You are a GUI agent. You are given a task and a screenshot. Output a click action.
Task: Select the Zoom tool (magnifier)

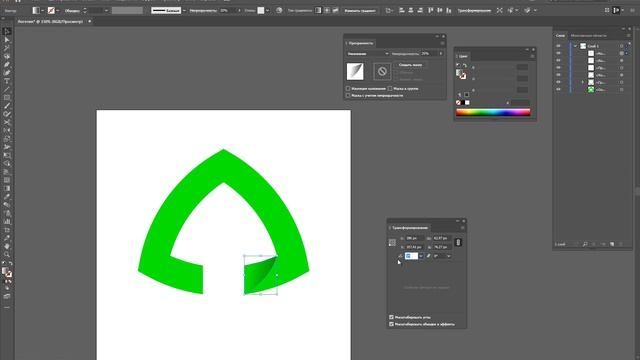pos(7,255)
